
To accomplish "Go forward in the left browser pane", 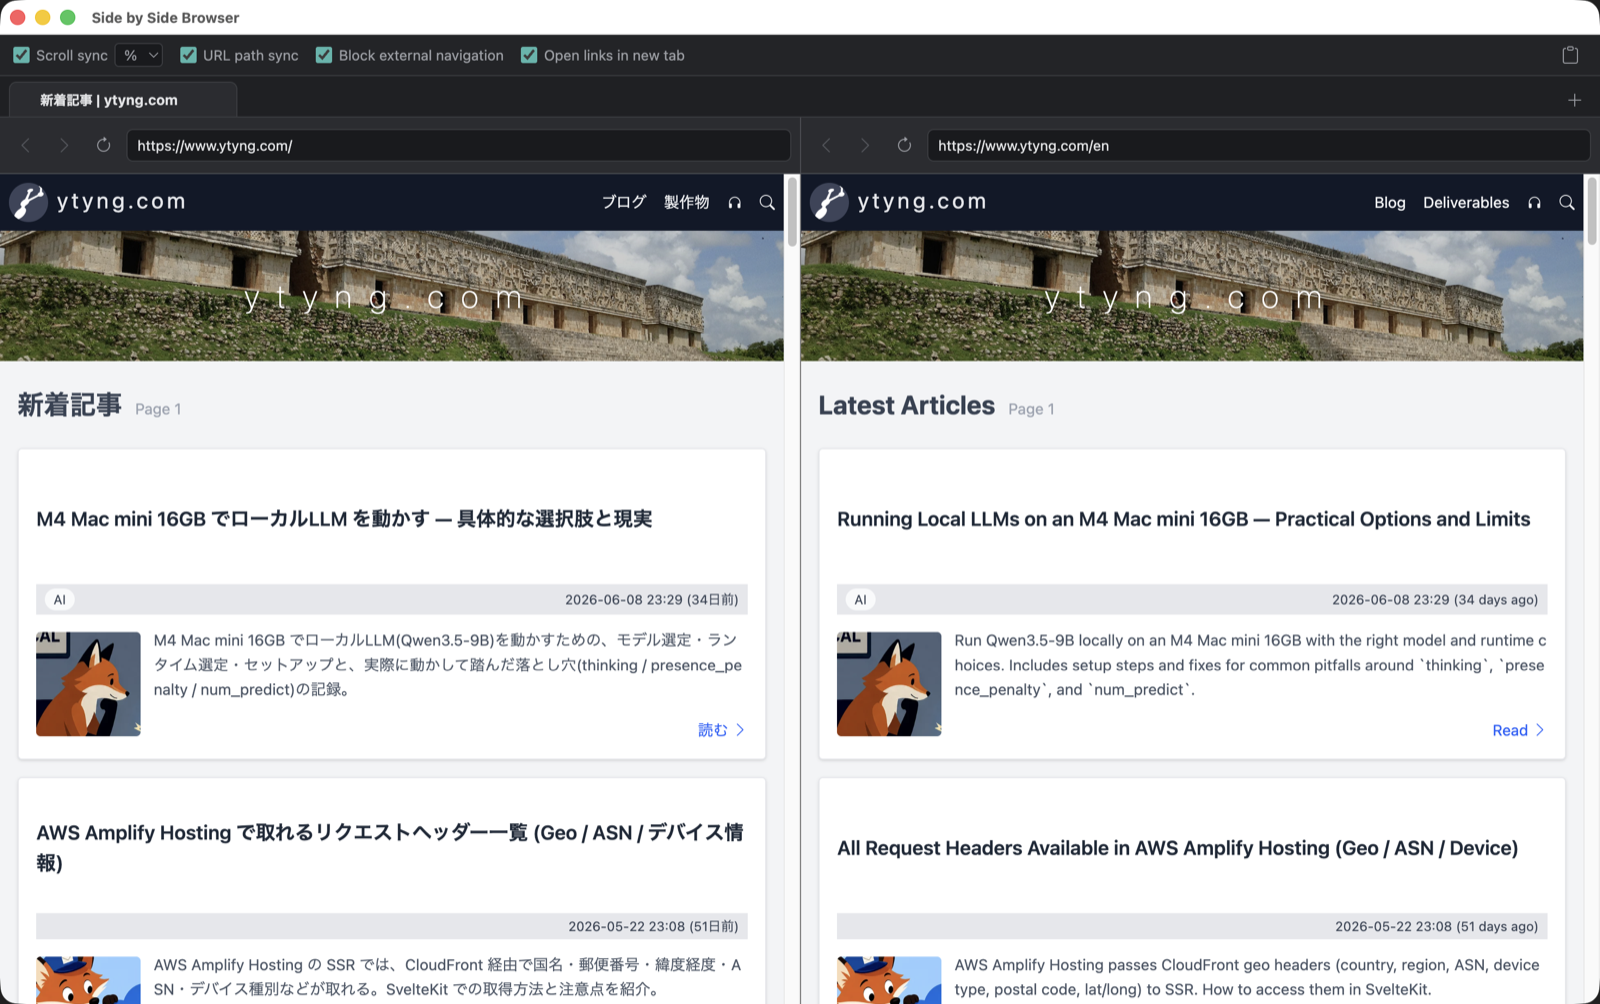I will click(x=64, y=145).
